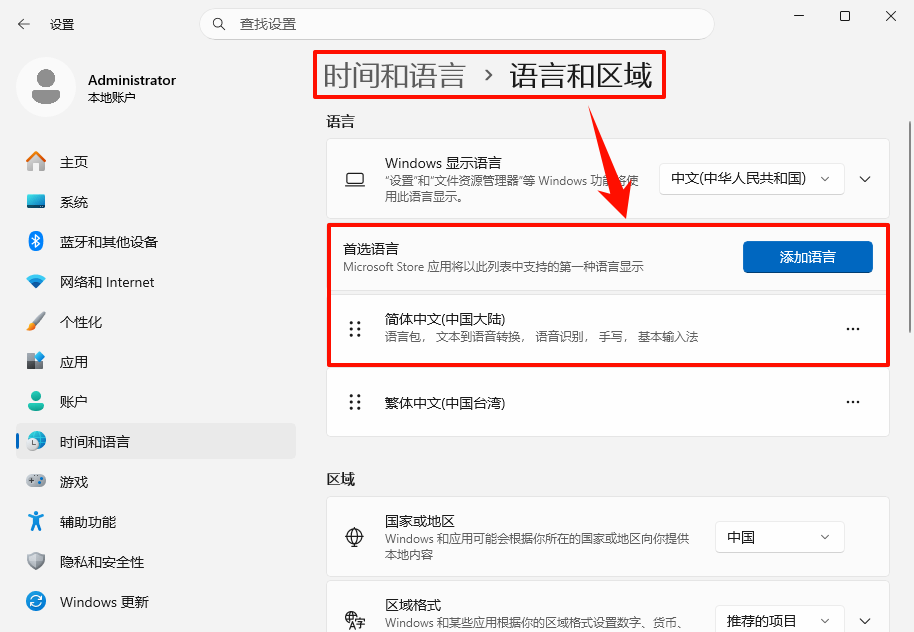Select 繁体中文(中国台湾) language row
Image resolution: width=914 pixels, height=632 pixels.
tap(608, 402)
